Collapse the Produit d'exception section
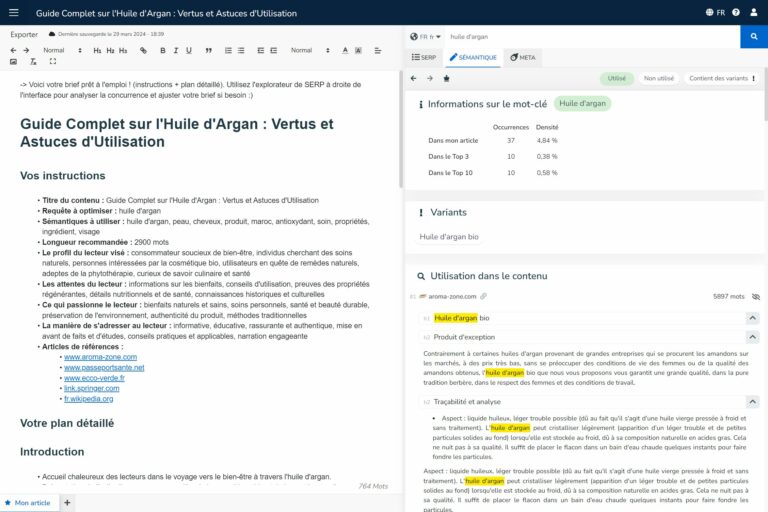Image resolution: width=768 pixels, height=512 pixels. tap(752, 337)
